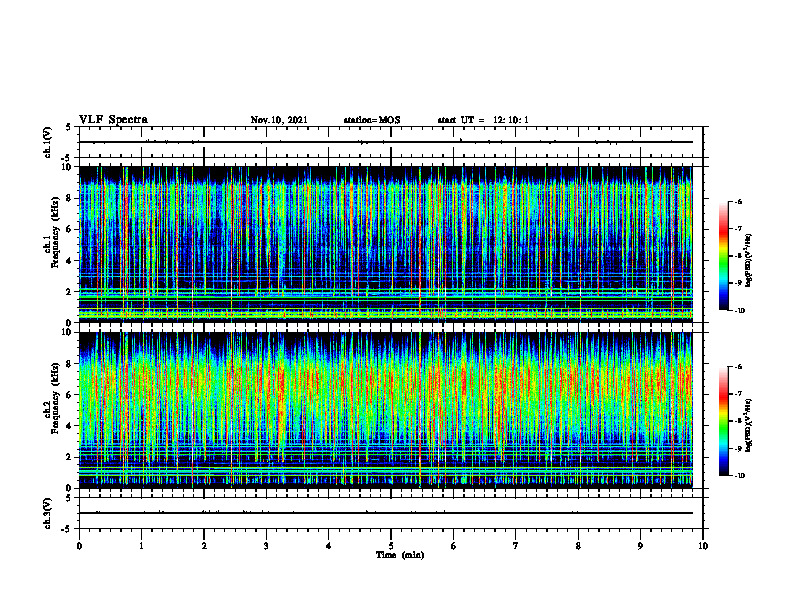Click time axis tick label '0'

[x=79, y=546]
